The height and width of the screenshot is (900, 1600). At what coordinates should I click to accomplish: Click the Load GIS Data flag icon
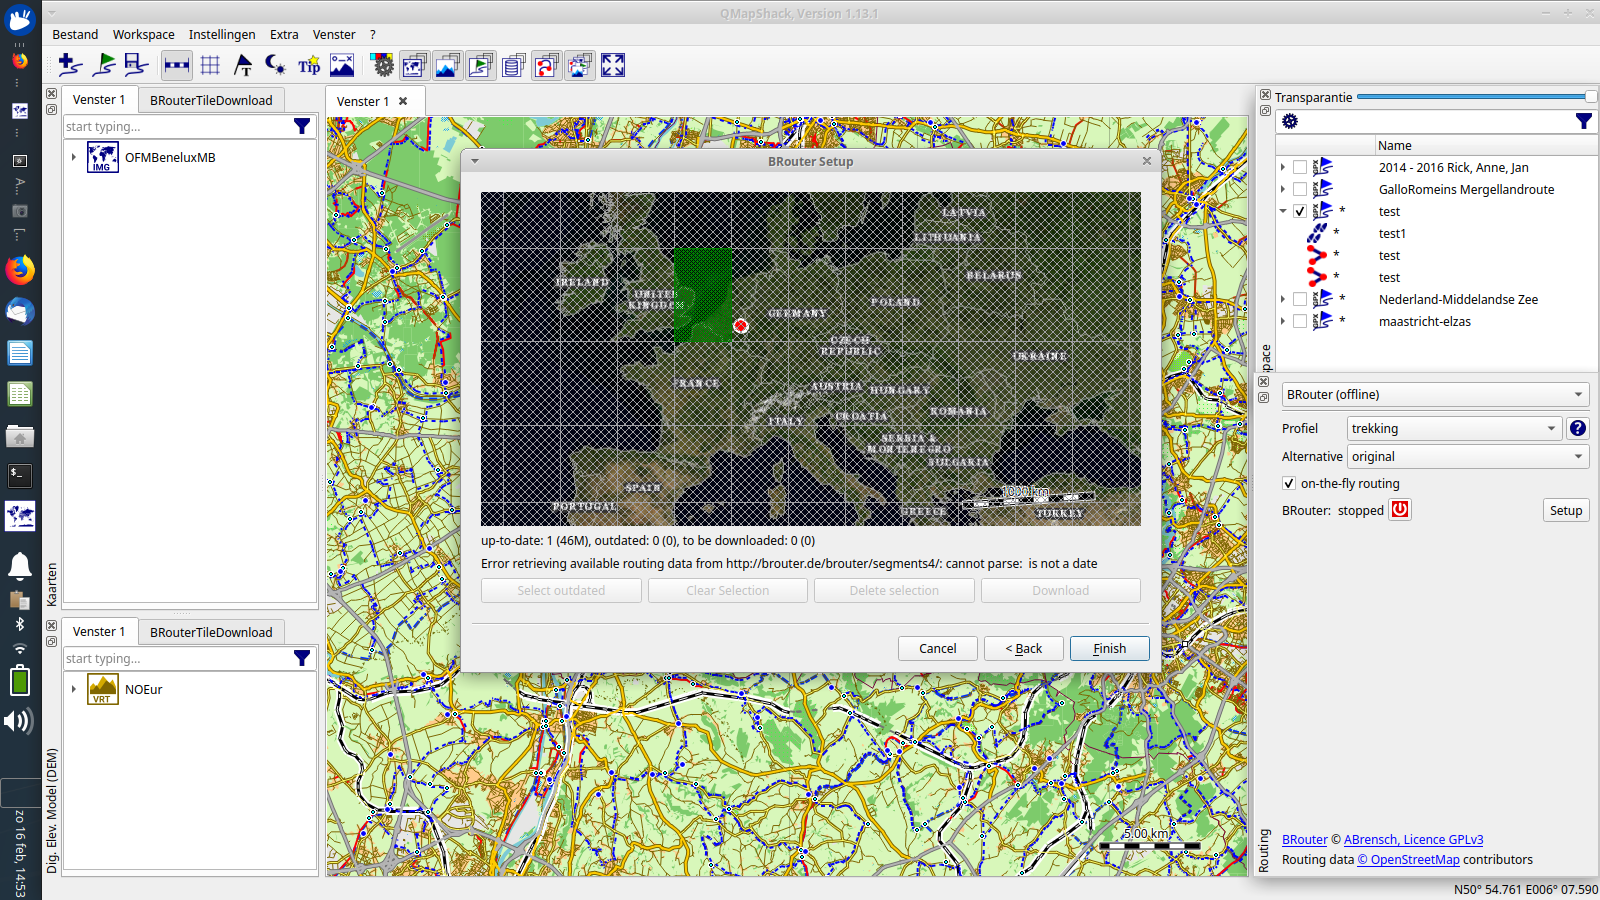104,66
